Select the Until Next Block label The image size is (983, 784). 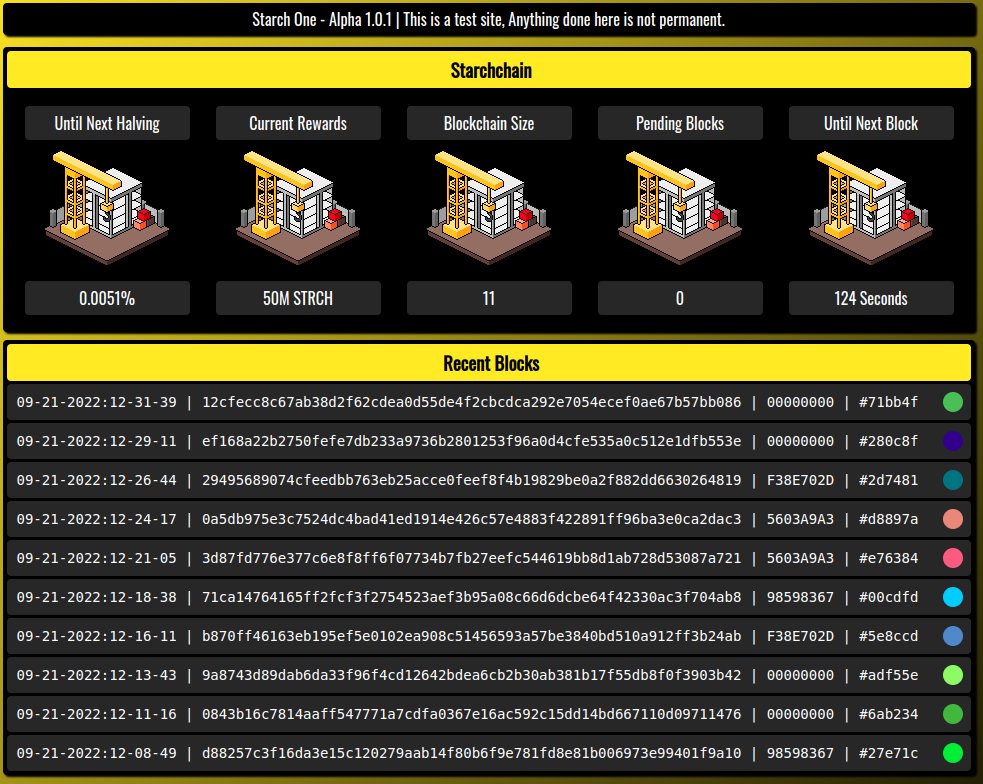tap(871, 123)
